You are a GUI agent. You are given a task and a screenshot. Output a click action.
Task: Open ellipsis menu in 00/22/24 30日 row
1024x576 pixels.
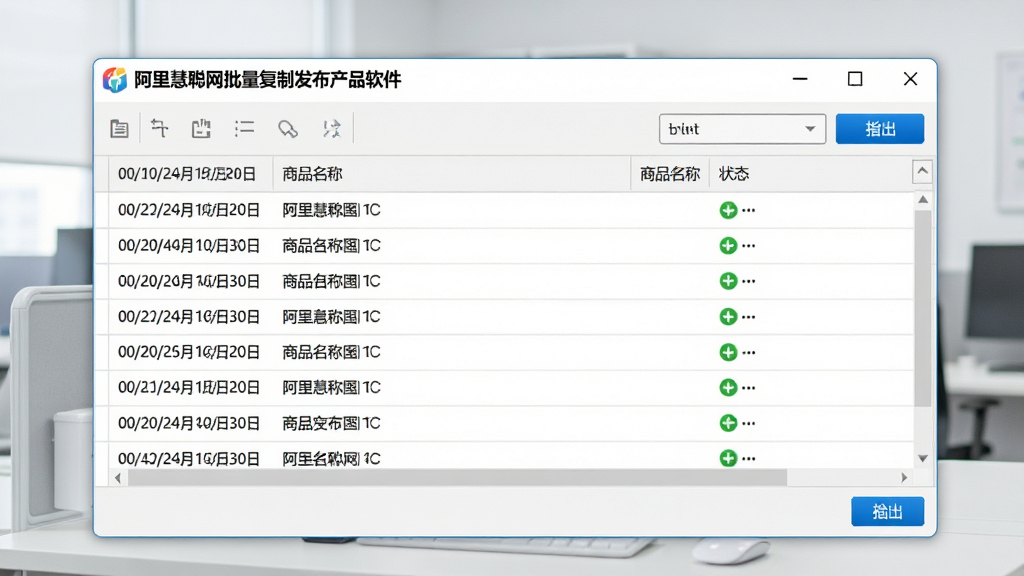point(749,317)
